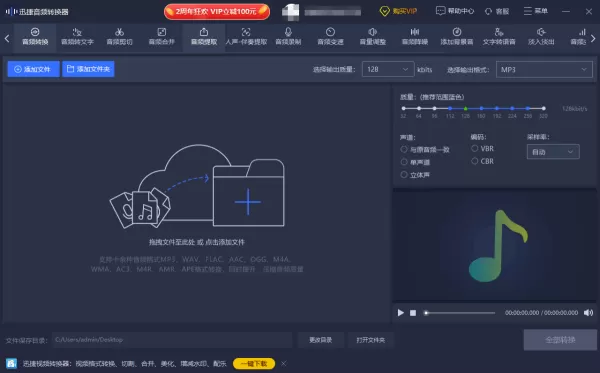Viewport: 600px width, 373px height.
Task: Open the 音频变速 speed change tool
Action: (330, 37)
